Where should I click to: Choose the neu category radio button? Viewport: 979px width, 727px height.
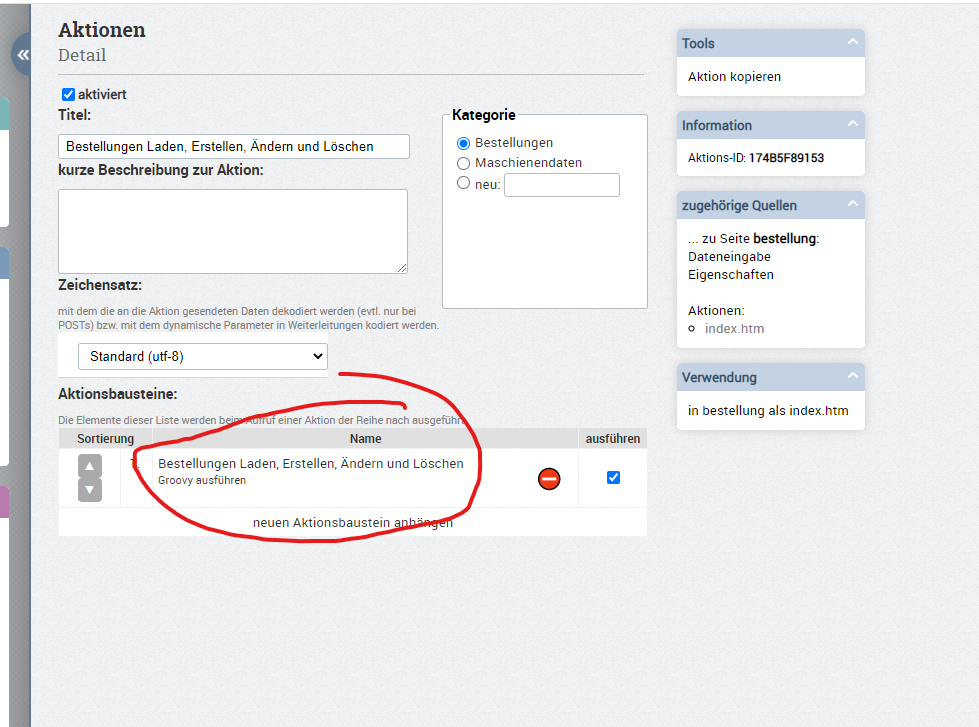click(463, 183)
